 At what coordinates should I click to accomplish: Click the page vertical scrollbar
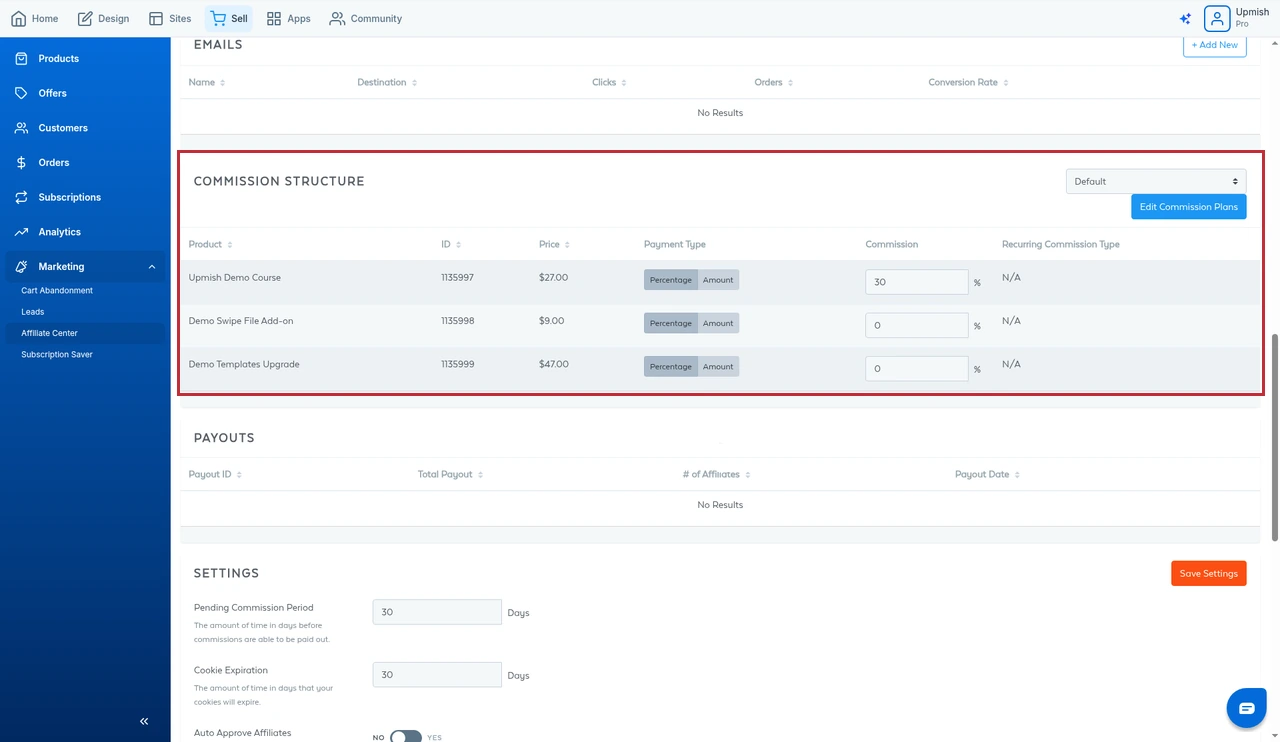pyautogui.click(x=1275, y=437)
